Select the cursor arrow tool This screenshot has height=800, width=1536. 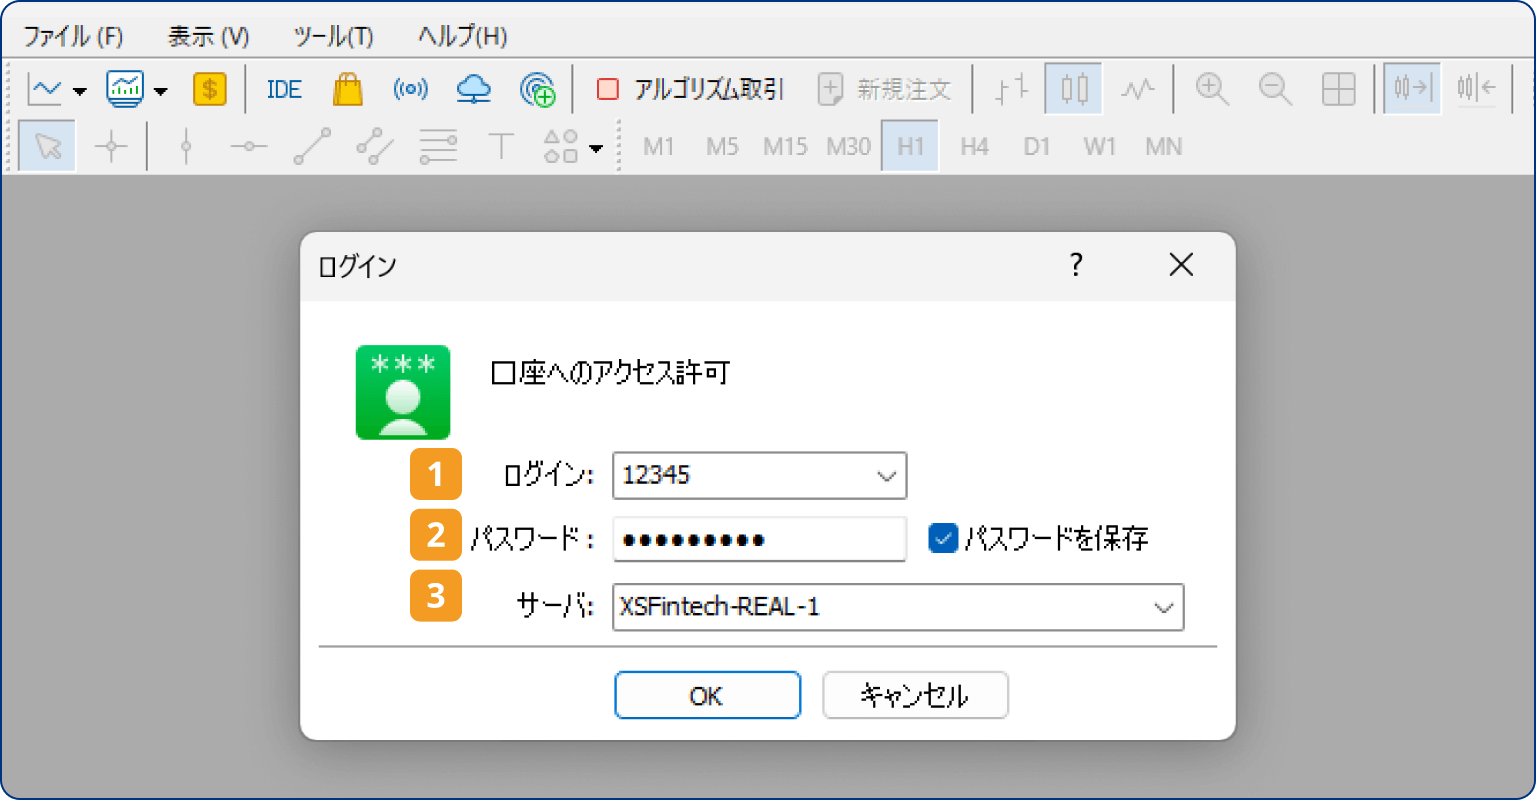[x=47, y=146]
